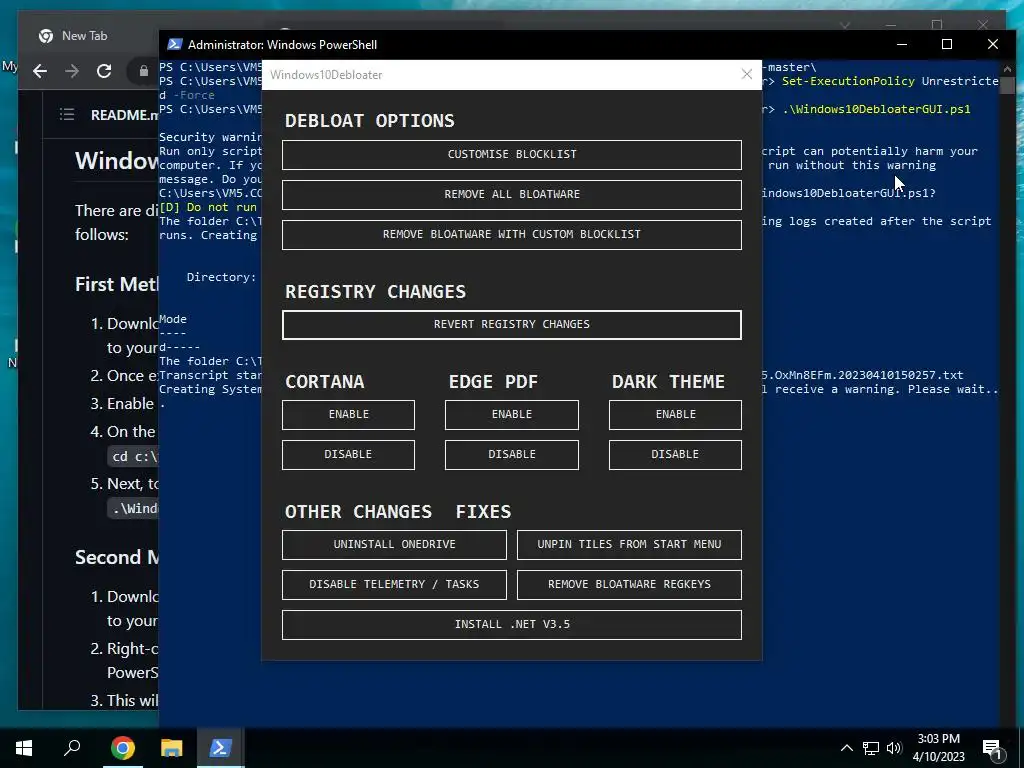Enable Cortana

tap(348, 415)
